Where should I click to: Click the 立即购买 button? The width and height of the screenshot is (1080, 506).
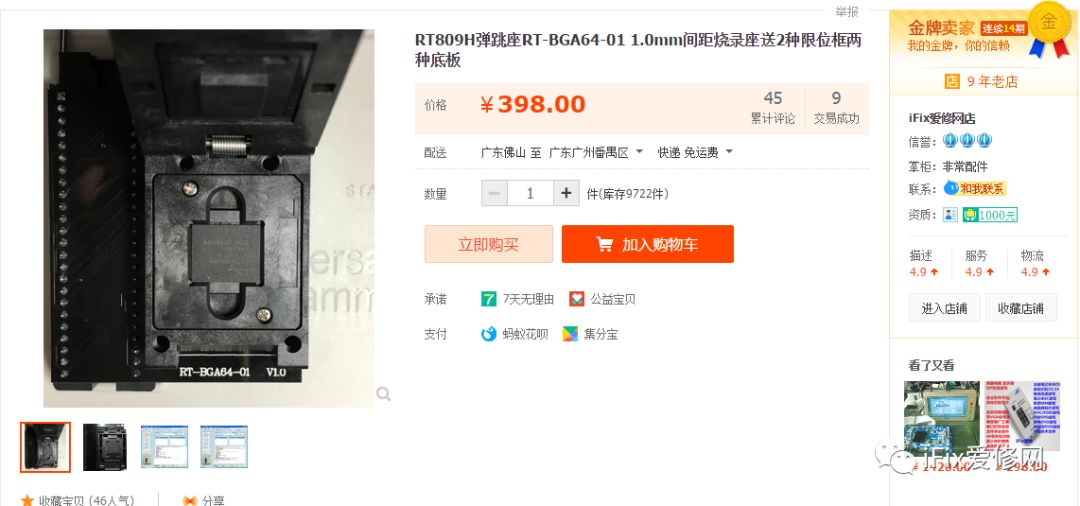coord(488,244)
